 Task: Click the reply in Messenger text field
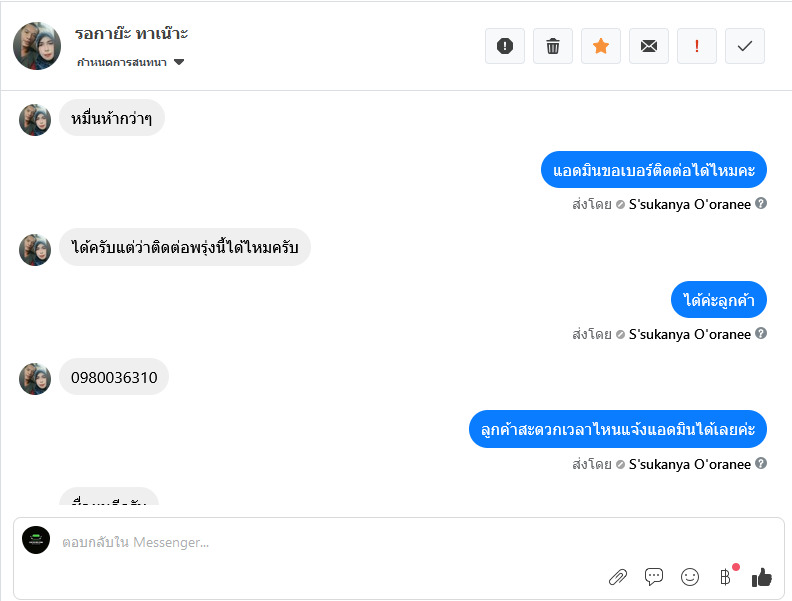coord(330,542)
